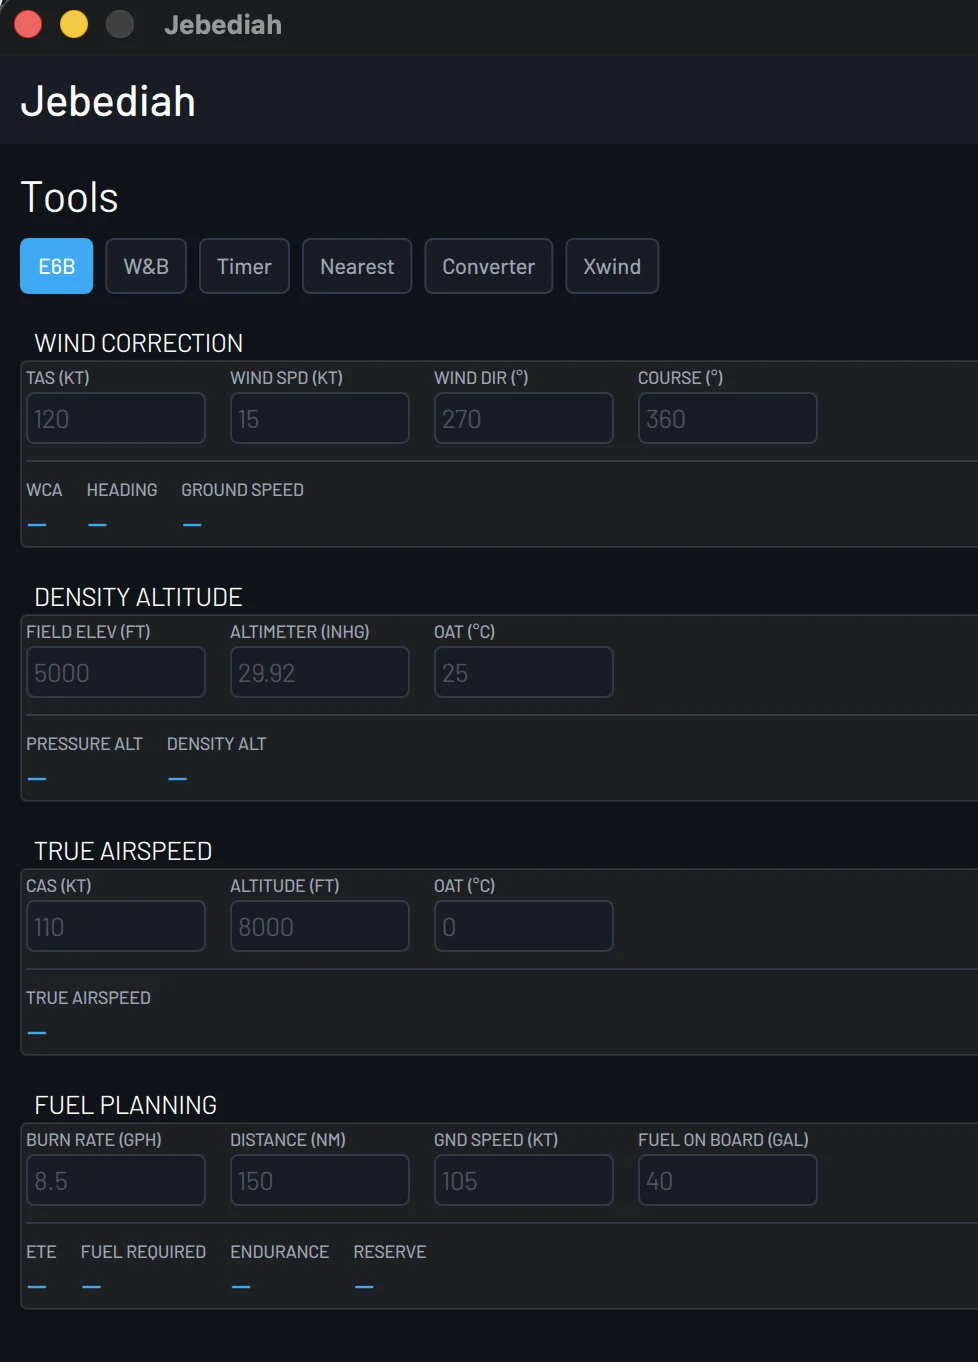Click the Jebediah app title heading
The image size is (978, 1362).
pos(108,100)
